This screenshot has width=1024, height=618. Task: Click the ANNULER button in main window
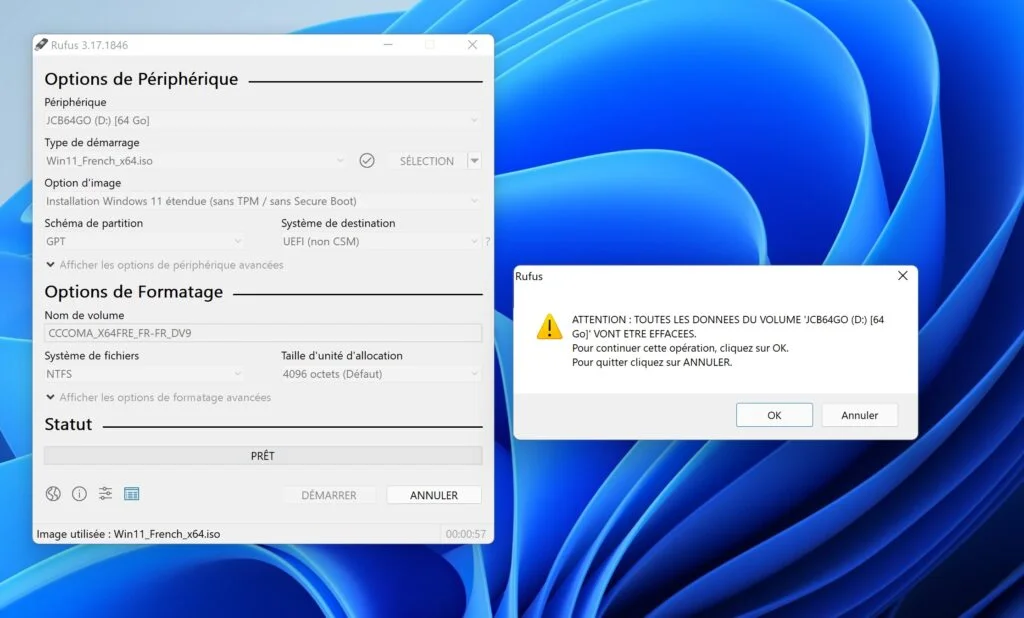434,495
